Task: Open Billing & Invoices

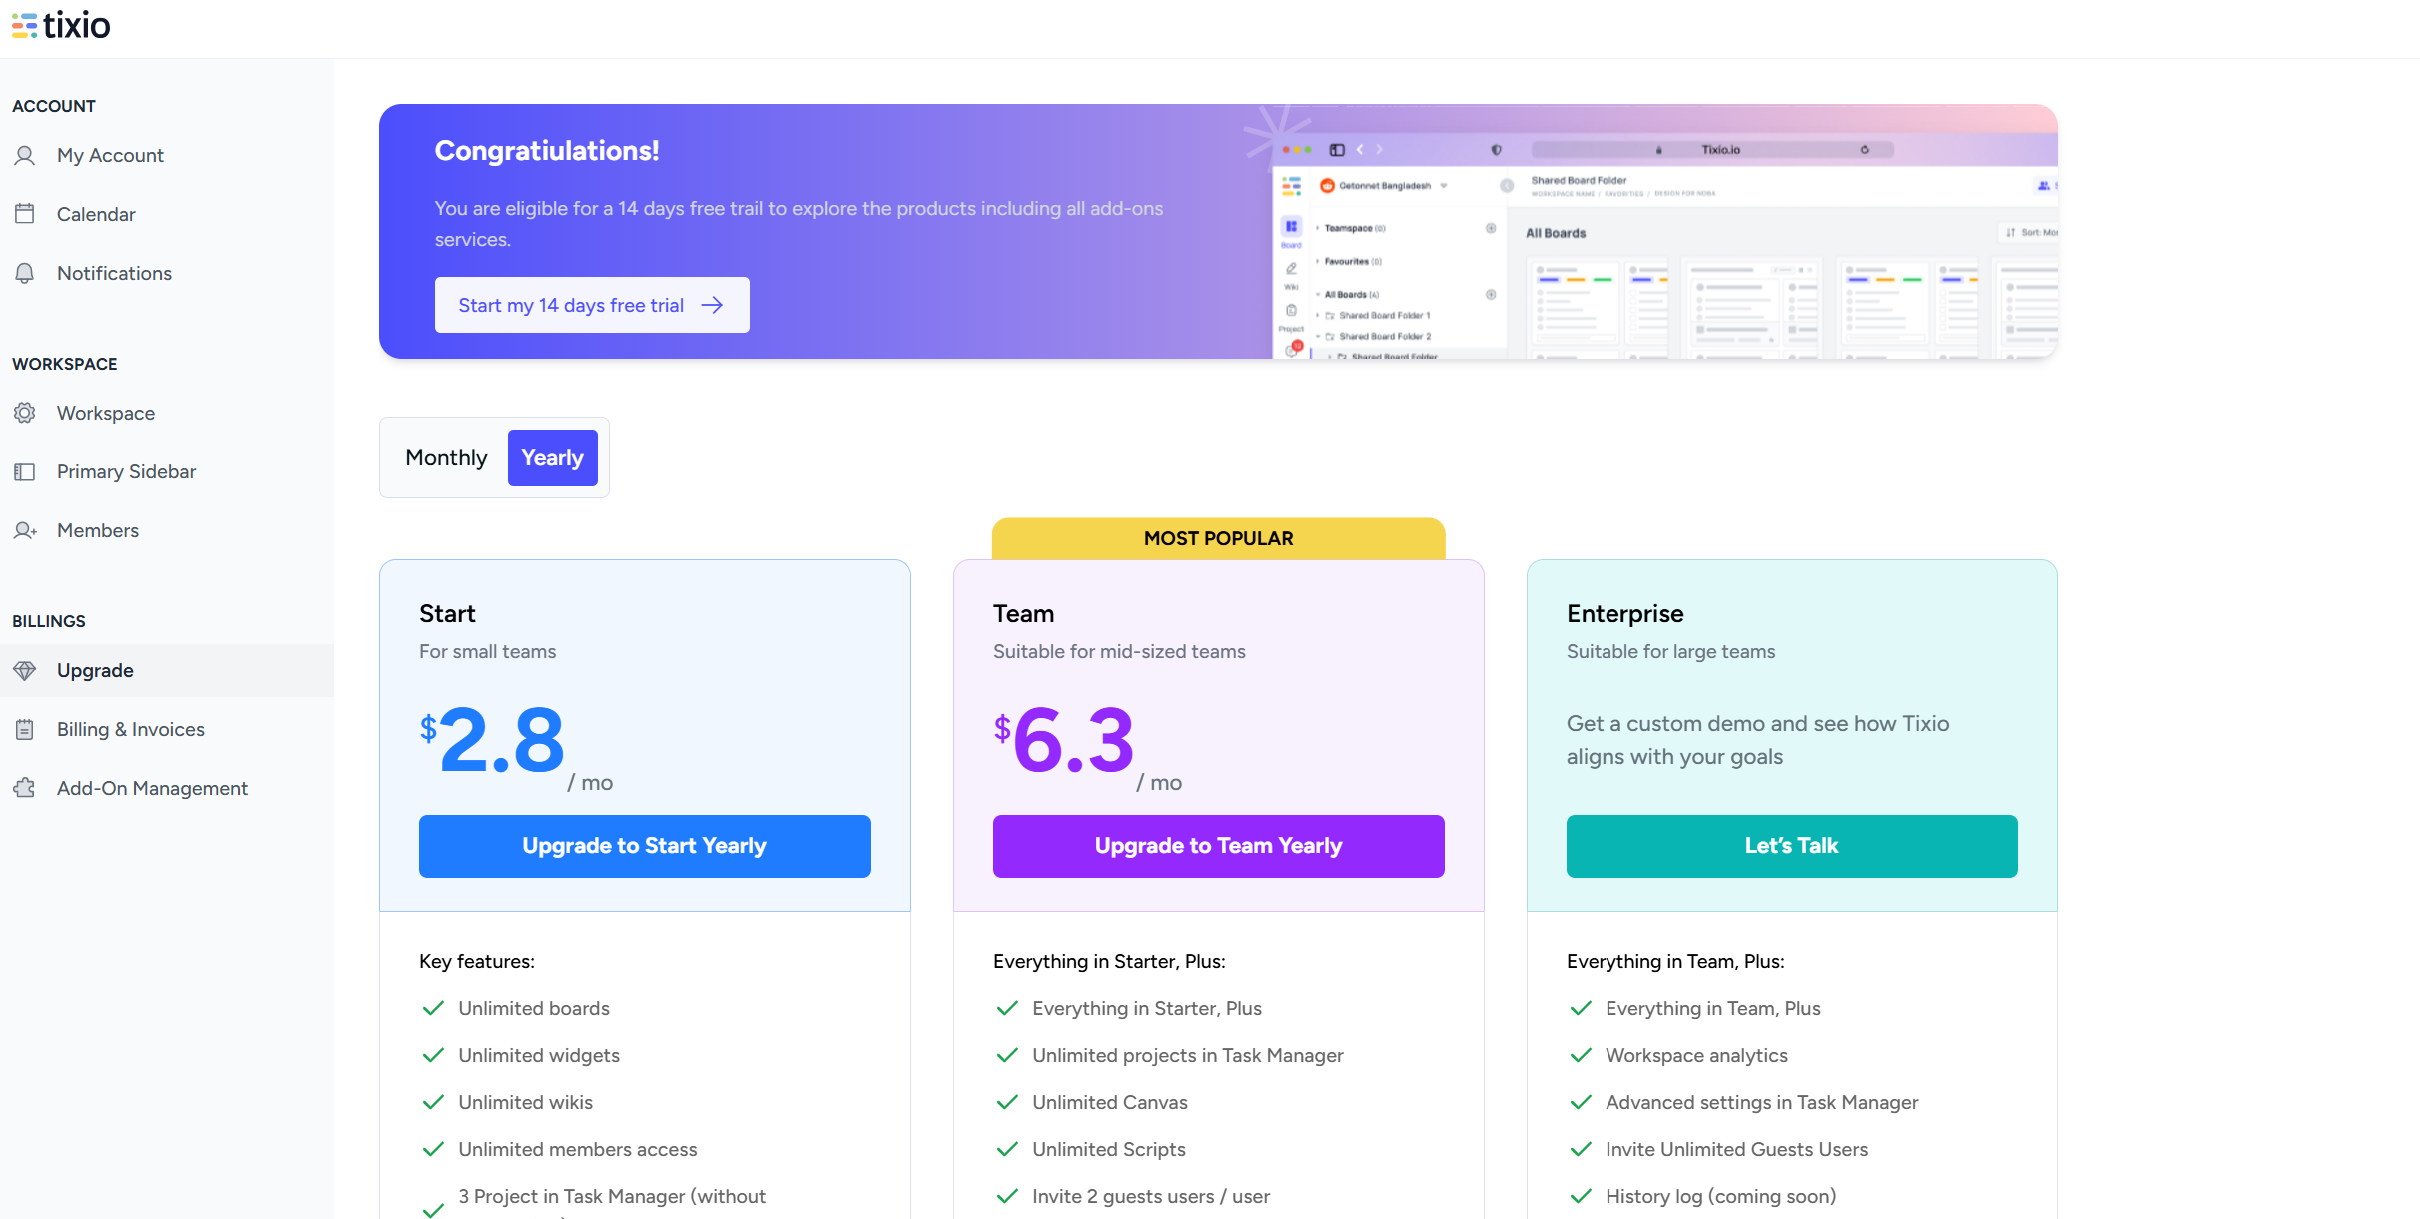Action: (167, 729)
